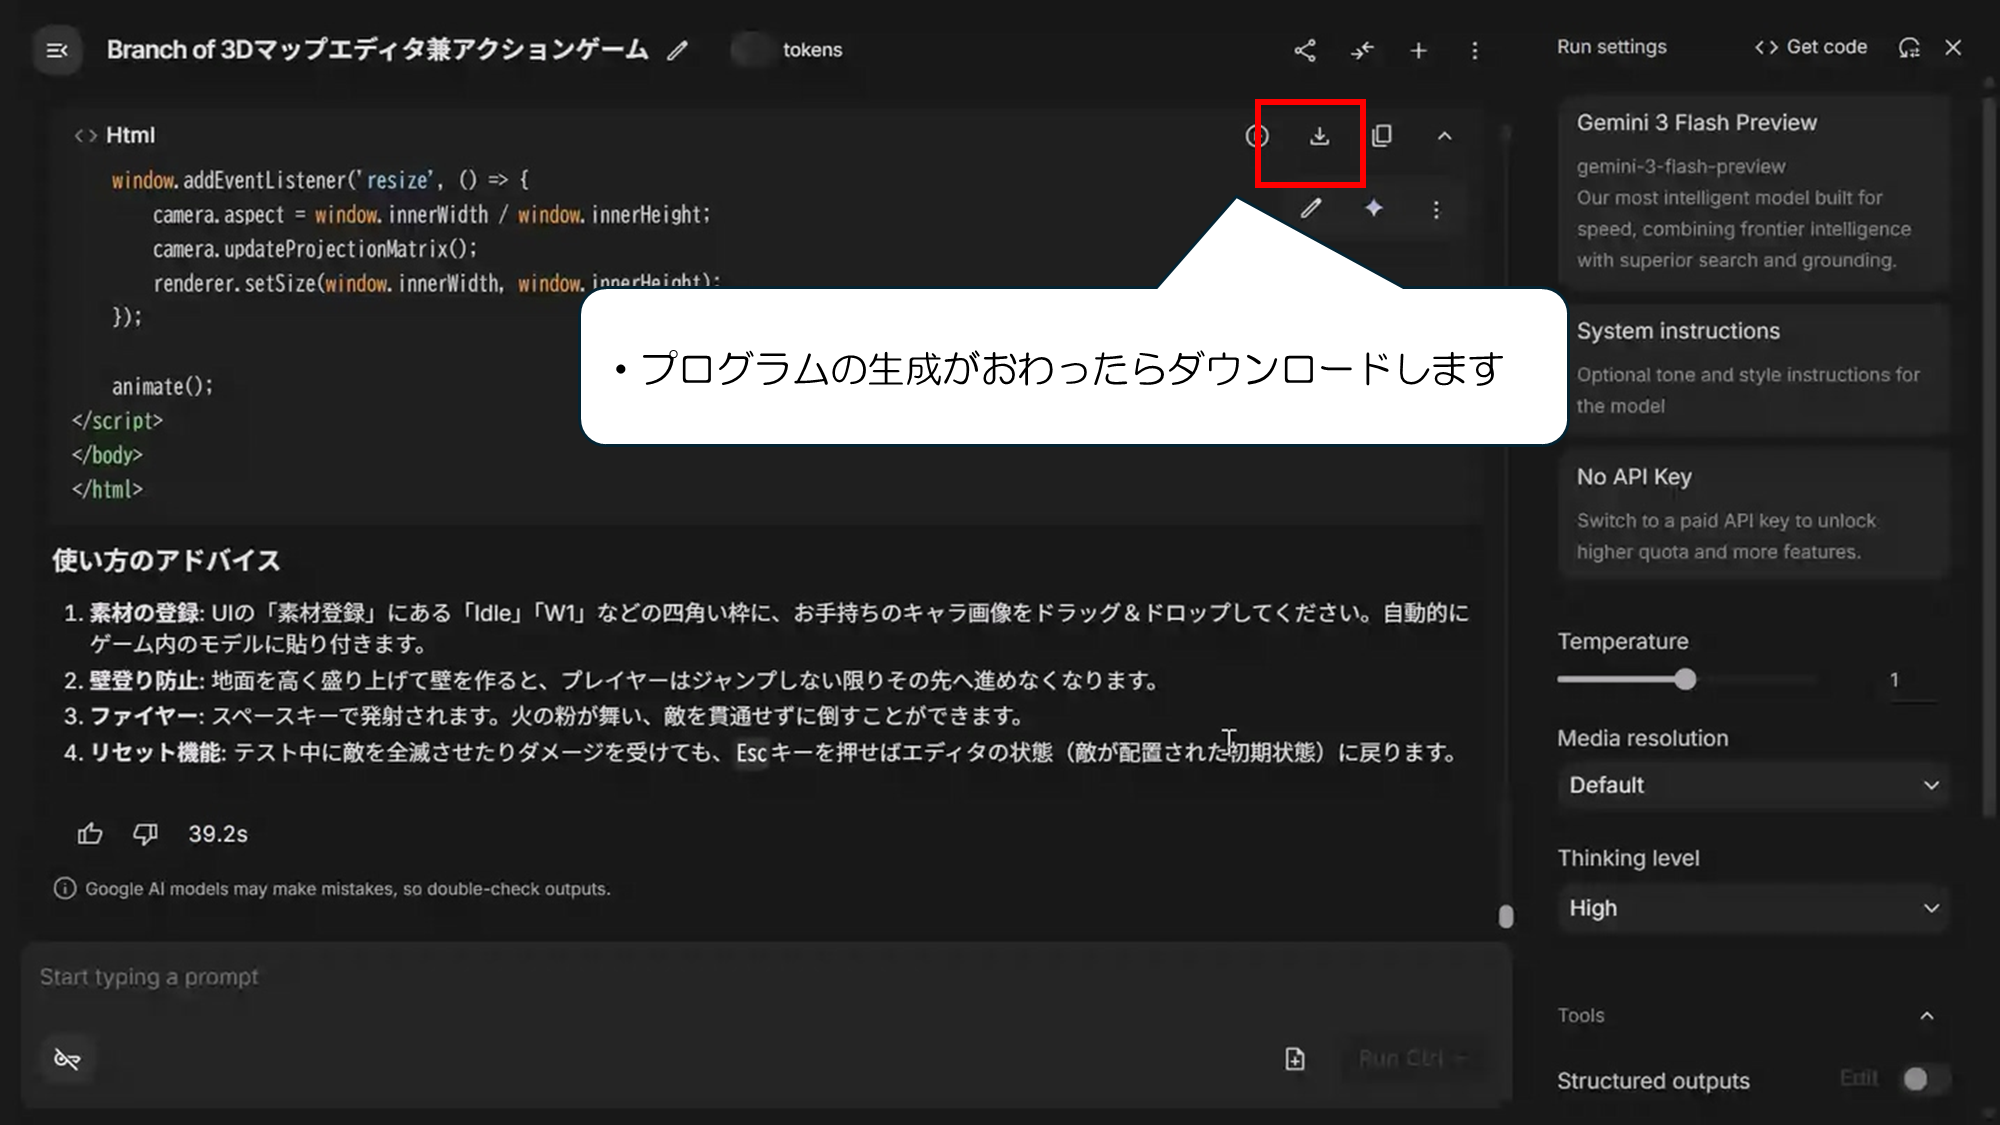Collapse the Tools section
The height and width of the screenshot is (1125, 2000).
(x=1927, y=1016)
